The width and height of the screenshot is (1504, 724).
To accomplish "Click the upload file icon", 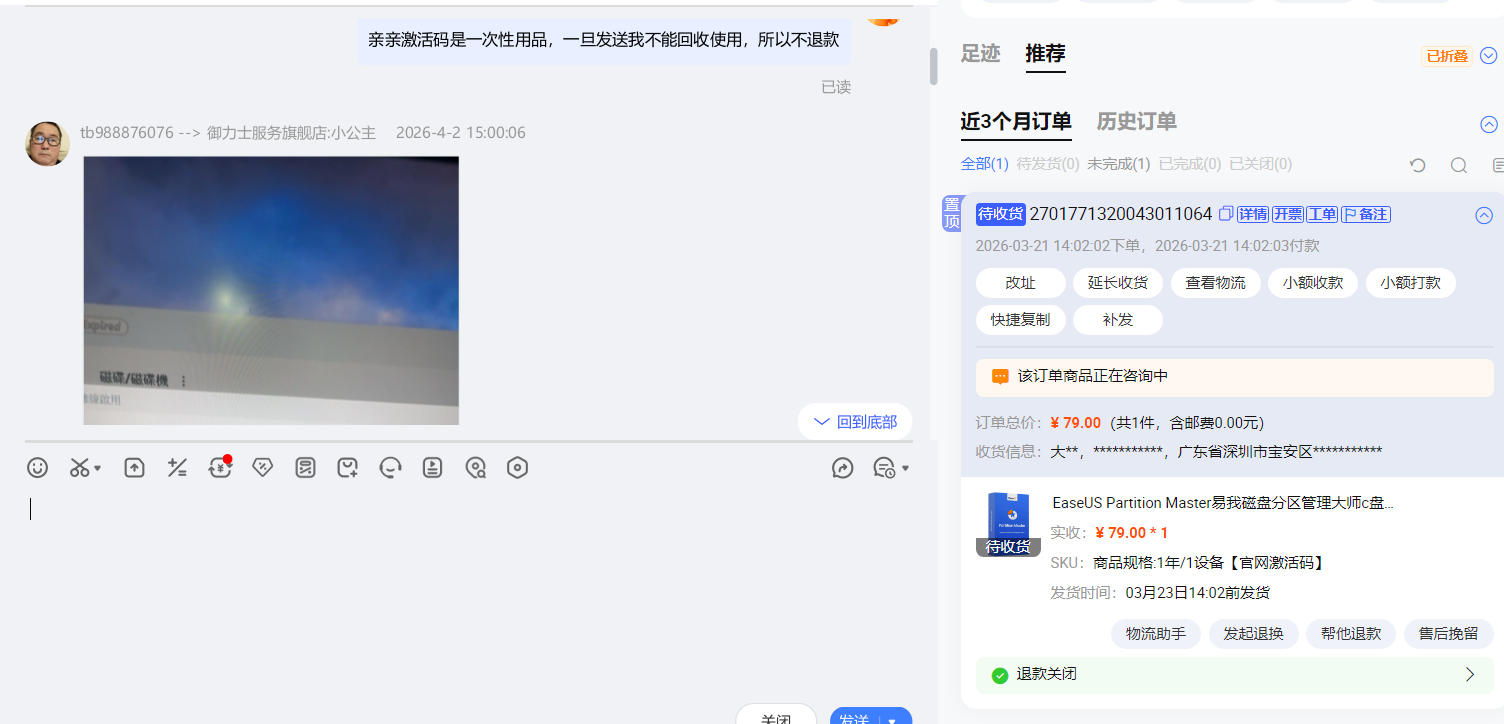I will (134, 468).
